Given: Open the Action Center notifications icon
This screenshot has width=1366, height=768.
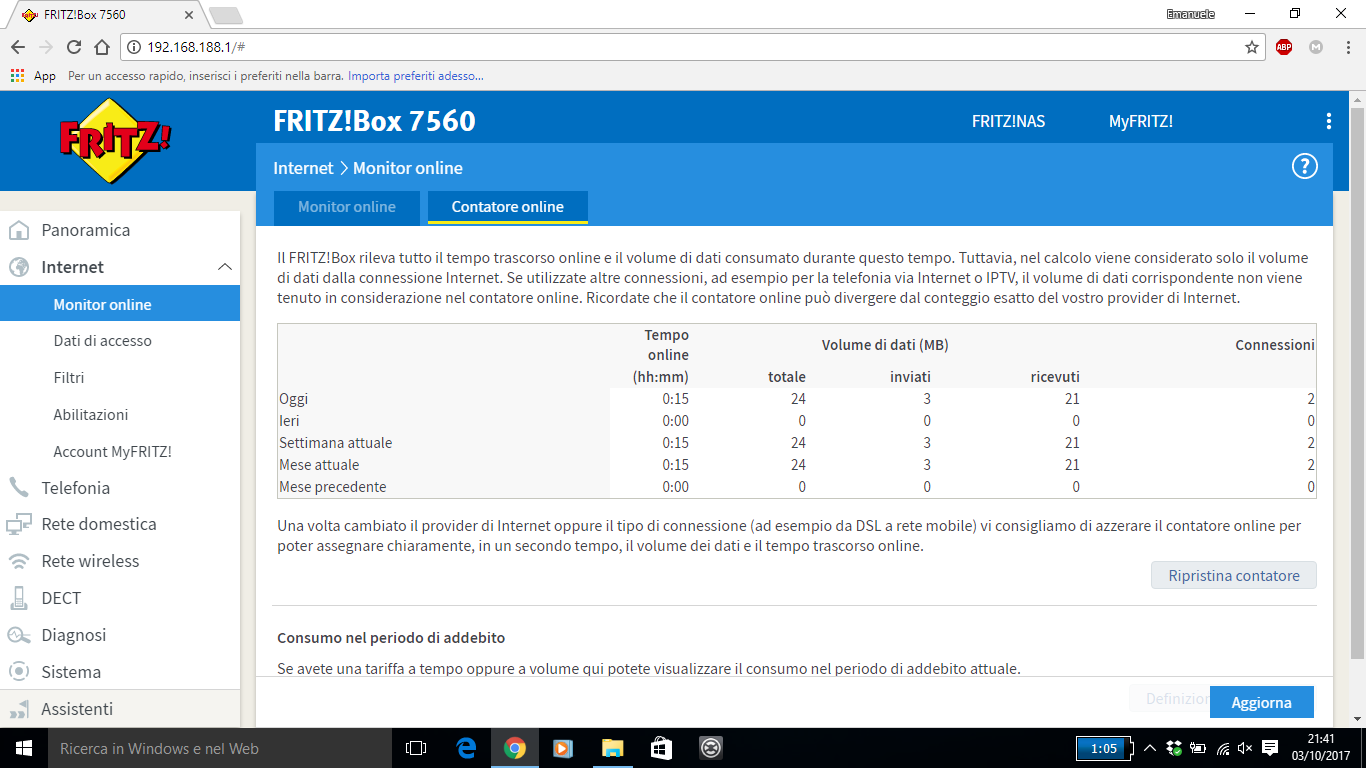Looking at the screenshot, I should (1270, 748).
